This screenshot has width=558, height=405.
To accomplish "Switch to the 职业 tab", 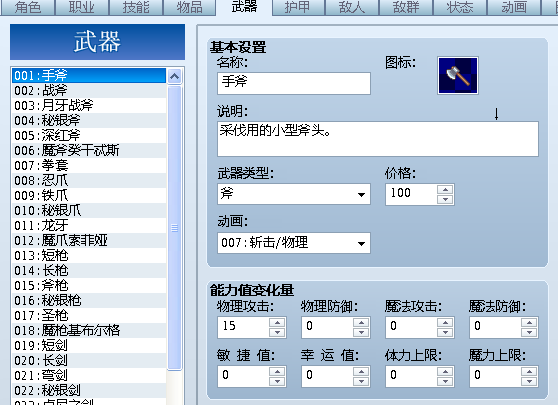I will point(81,7).
